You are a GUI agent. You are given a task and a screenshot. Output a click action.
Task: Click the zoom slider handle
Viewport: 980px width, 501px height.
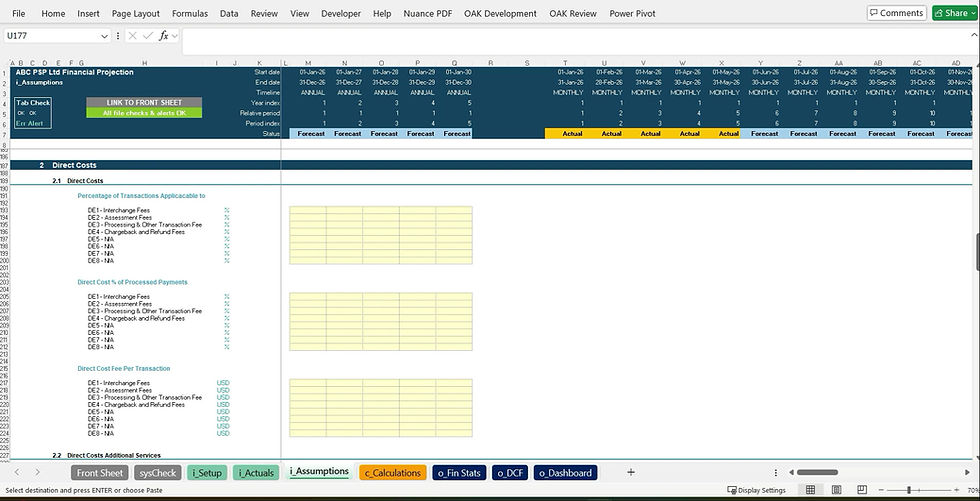pyautogui.click(x=909, y=490)
